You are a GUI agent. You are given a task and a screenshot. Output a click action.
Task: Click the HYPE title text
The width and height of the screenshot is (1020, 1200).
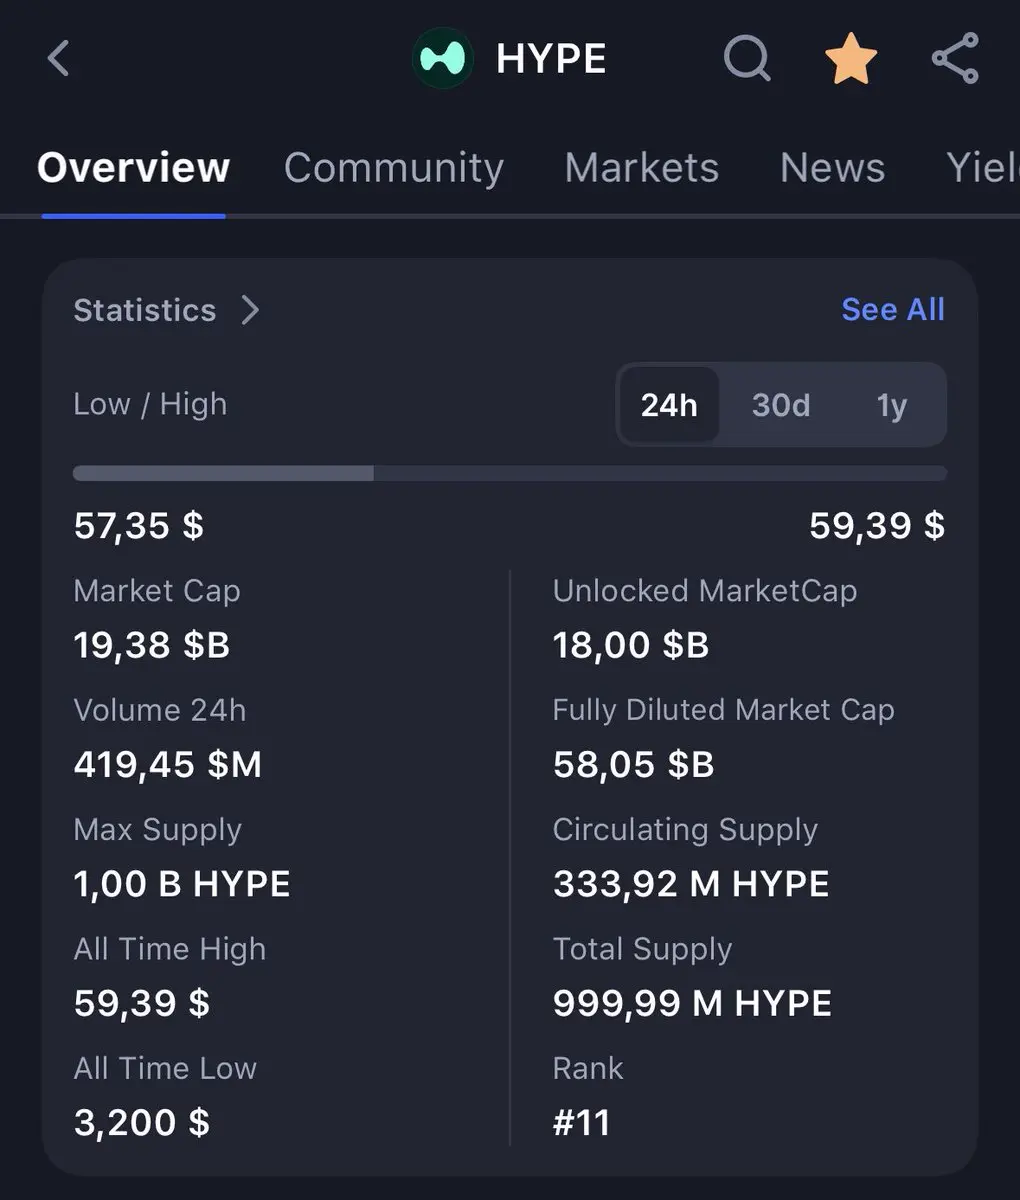[x=551, y=59]
